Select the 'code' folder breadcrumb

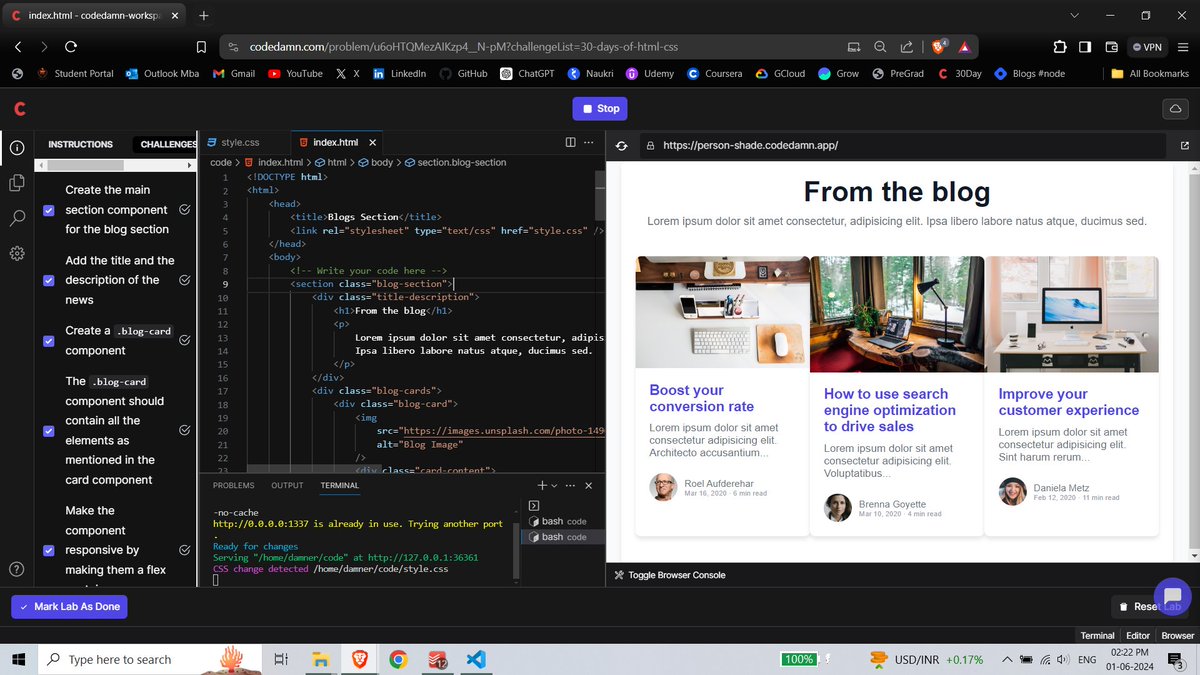[x=220, y=162]
